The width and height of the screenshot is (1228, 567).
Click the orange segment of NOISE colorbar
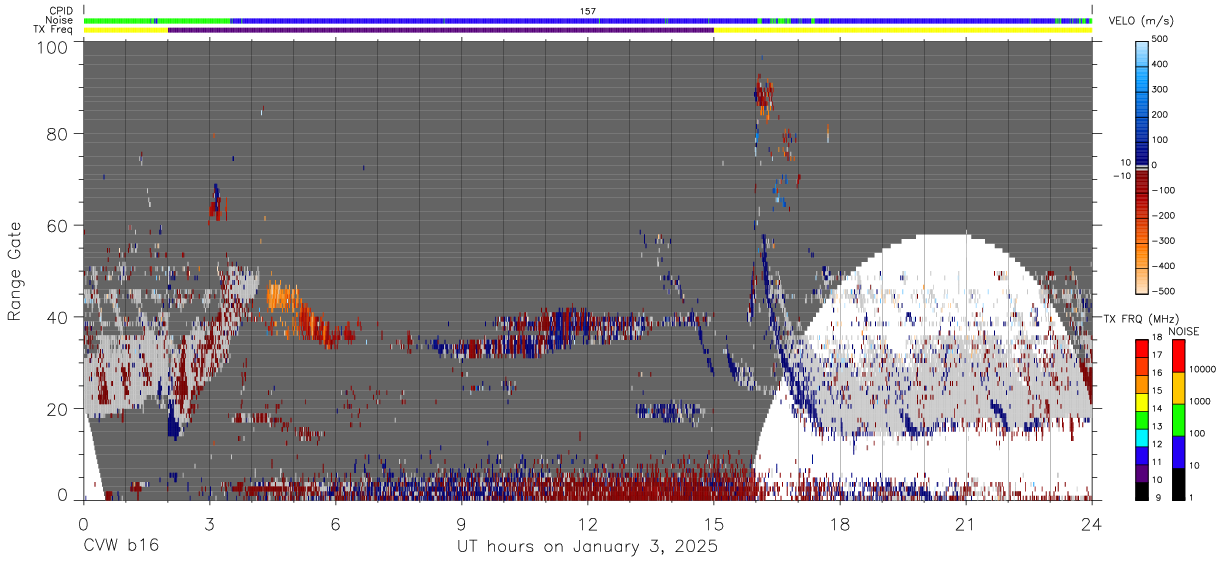tap(1179, 388)
